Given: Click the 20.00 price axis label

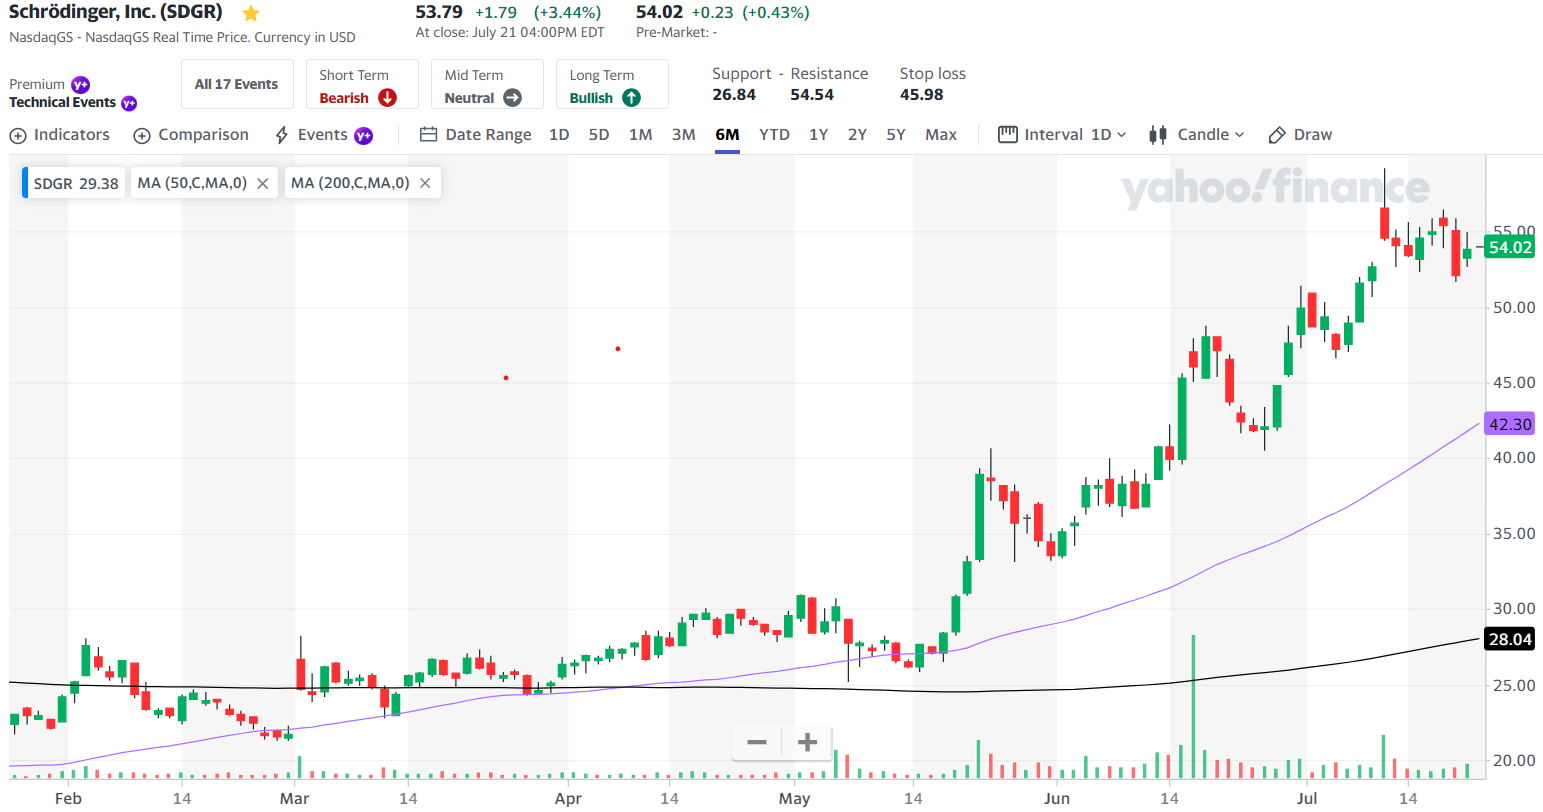Looking at the screenshot, I should point(1514,760).
